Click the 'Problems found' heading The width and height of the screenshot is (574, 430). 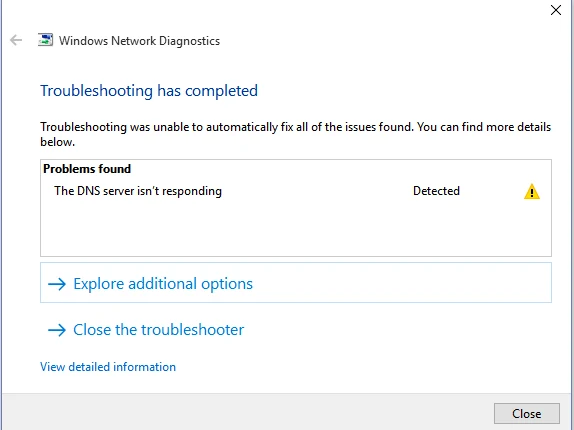point(87,169)
